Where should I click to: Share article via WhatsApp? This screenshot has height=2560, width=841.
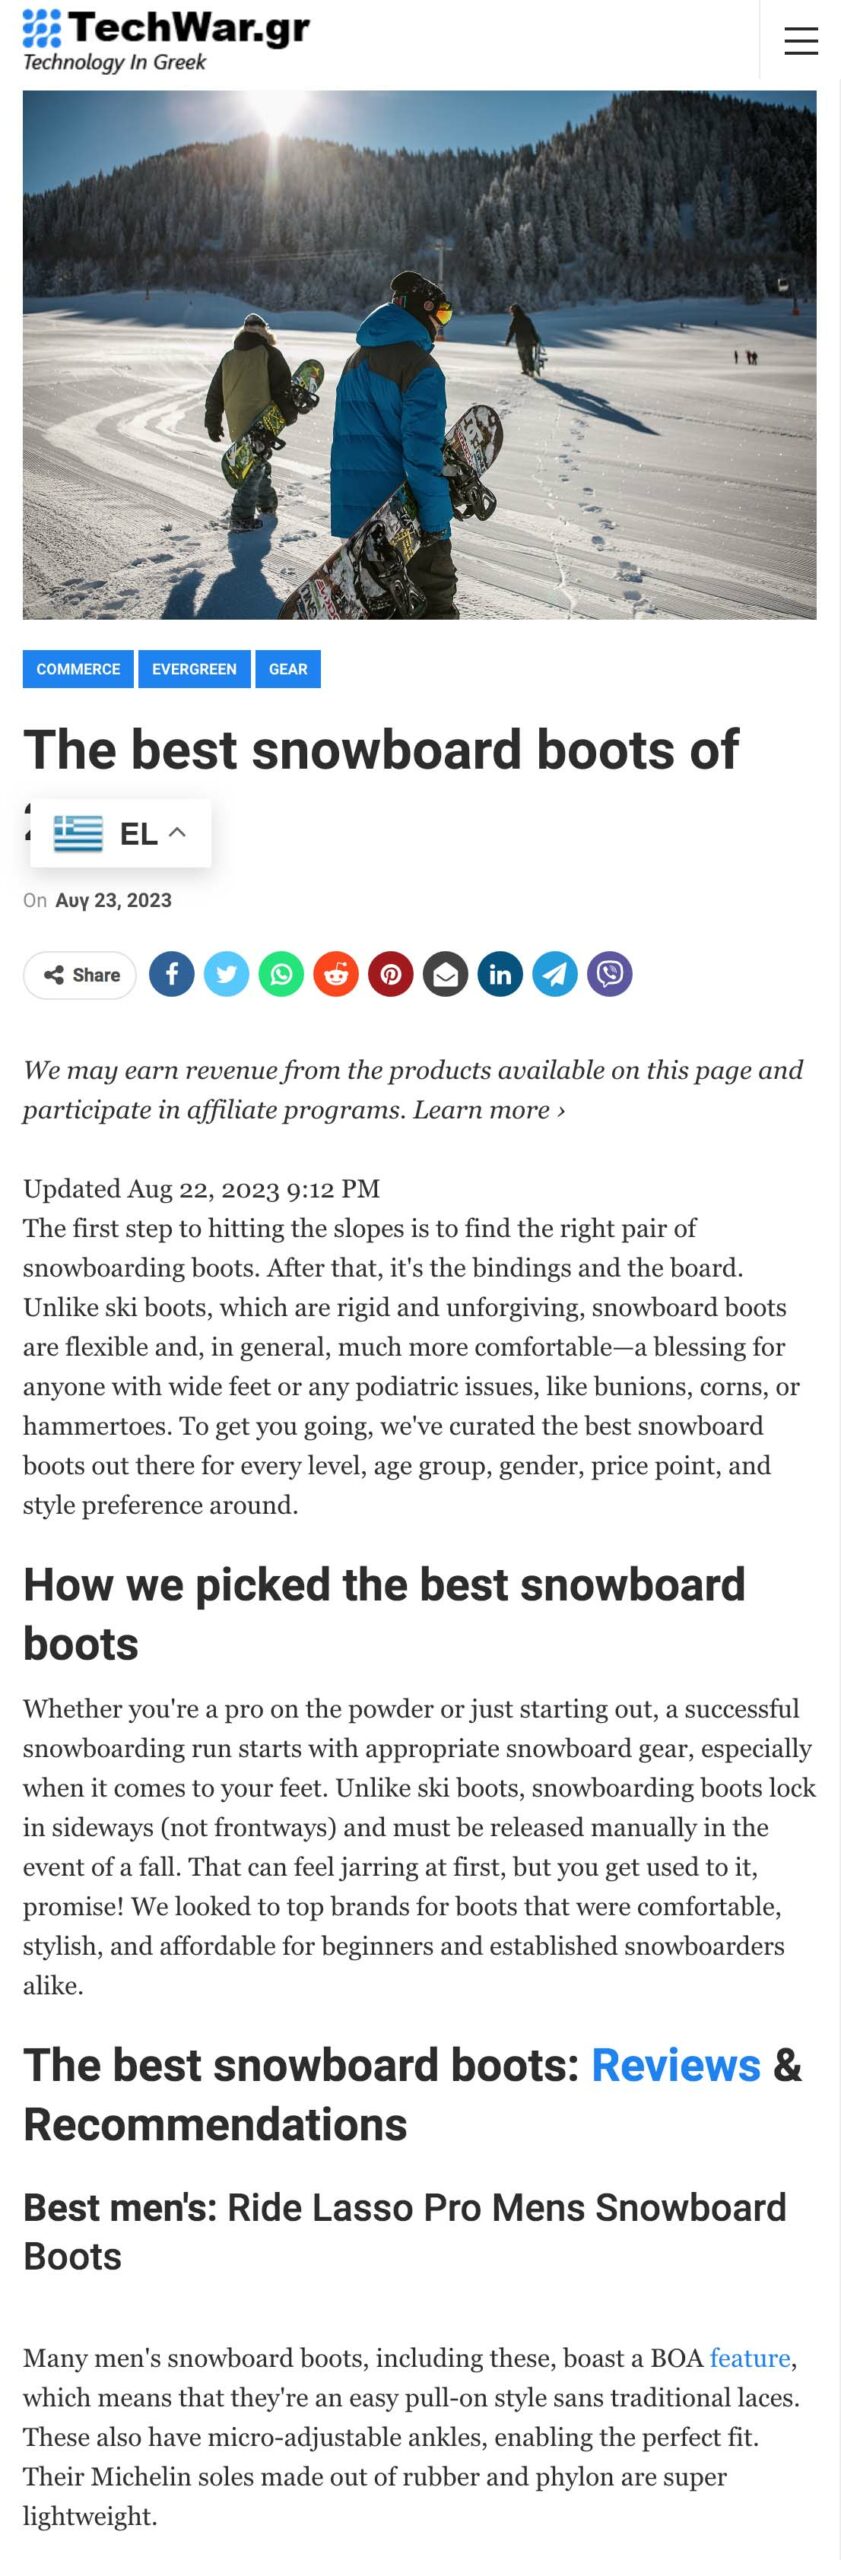pyautogui.click(x=282, y=974)
